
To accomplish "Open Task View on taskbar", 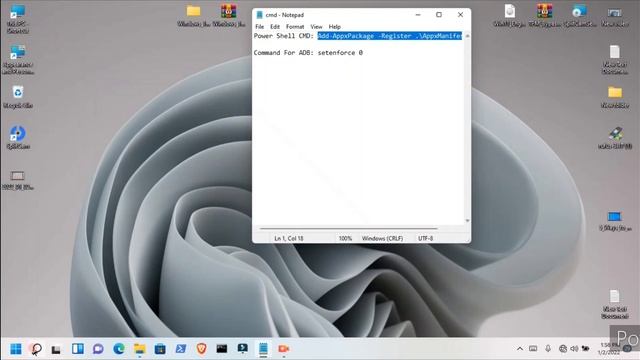I will click(56, 349).
